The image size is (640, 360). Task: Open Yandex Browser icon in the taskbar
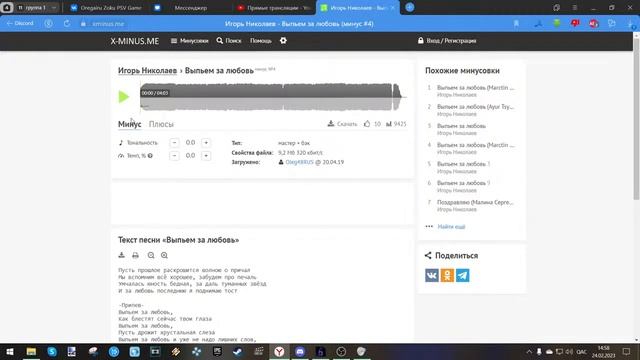279,351
